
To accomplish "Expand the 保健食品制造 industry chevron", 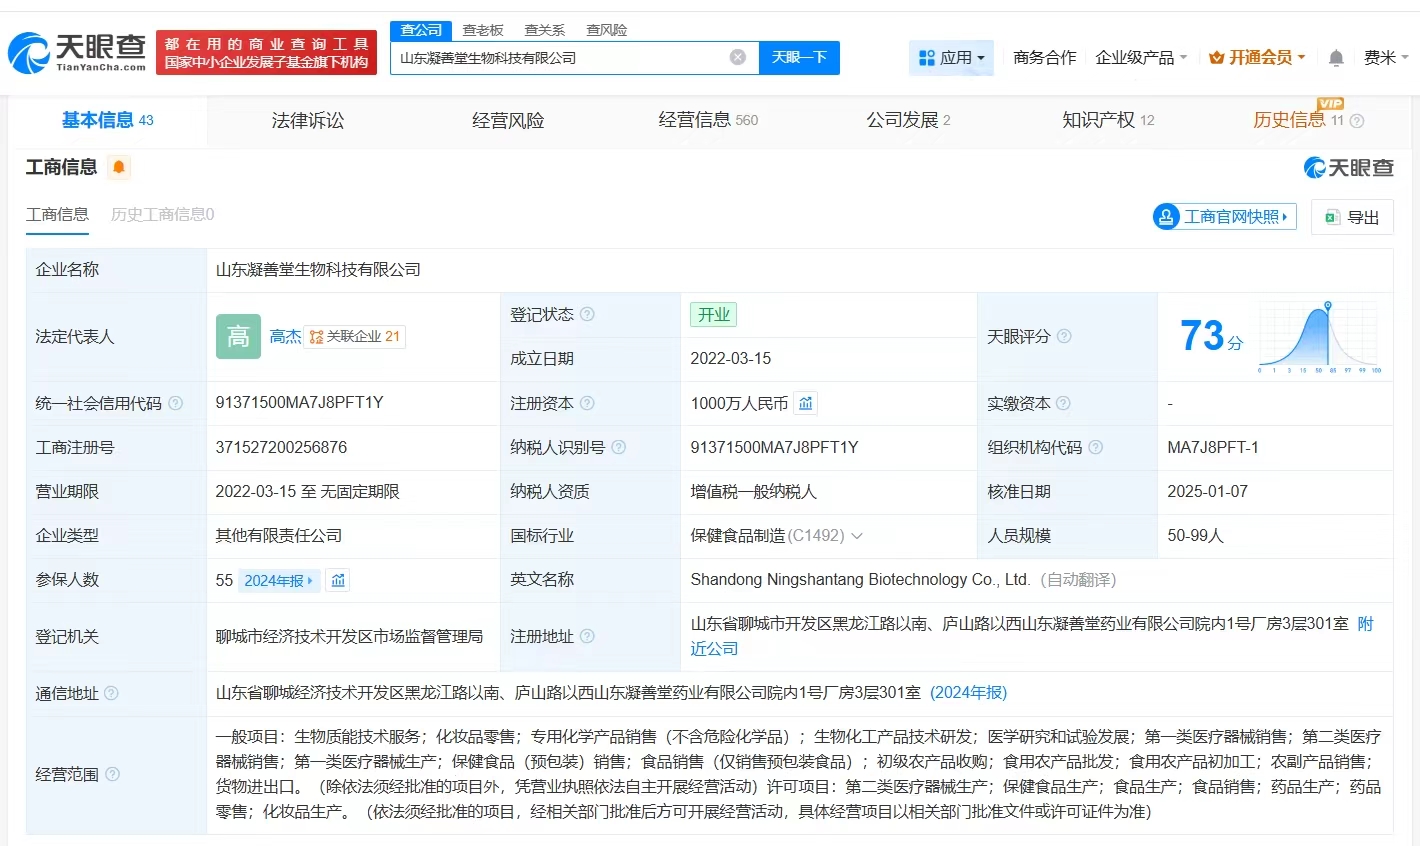I will (x=857, y=536).
